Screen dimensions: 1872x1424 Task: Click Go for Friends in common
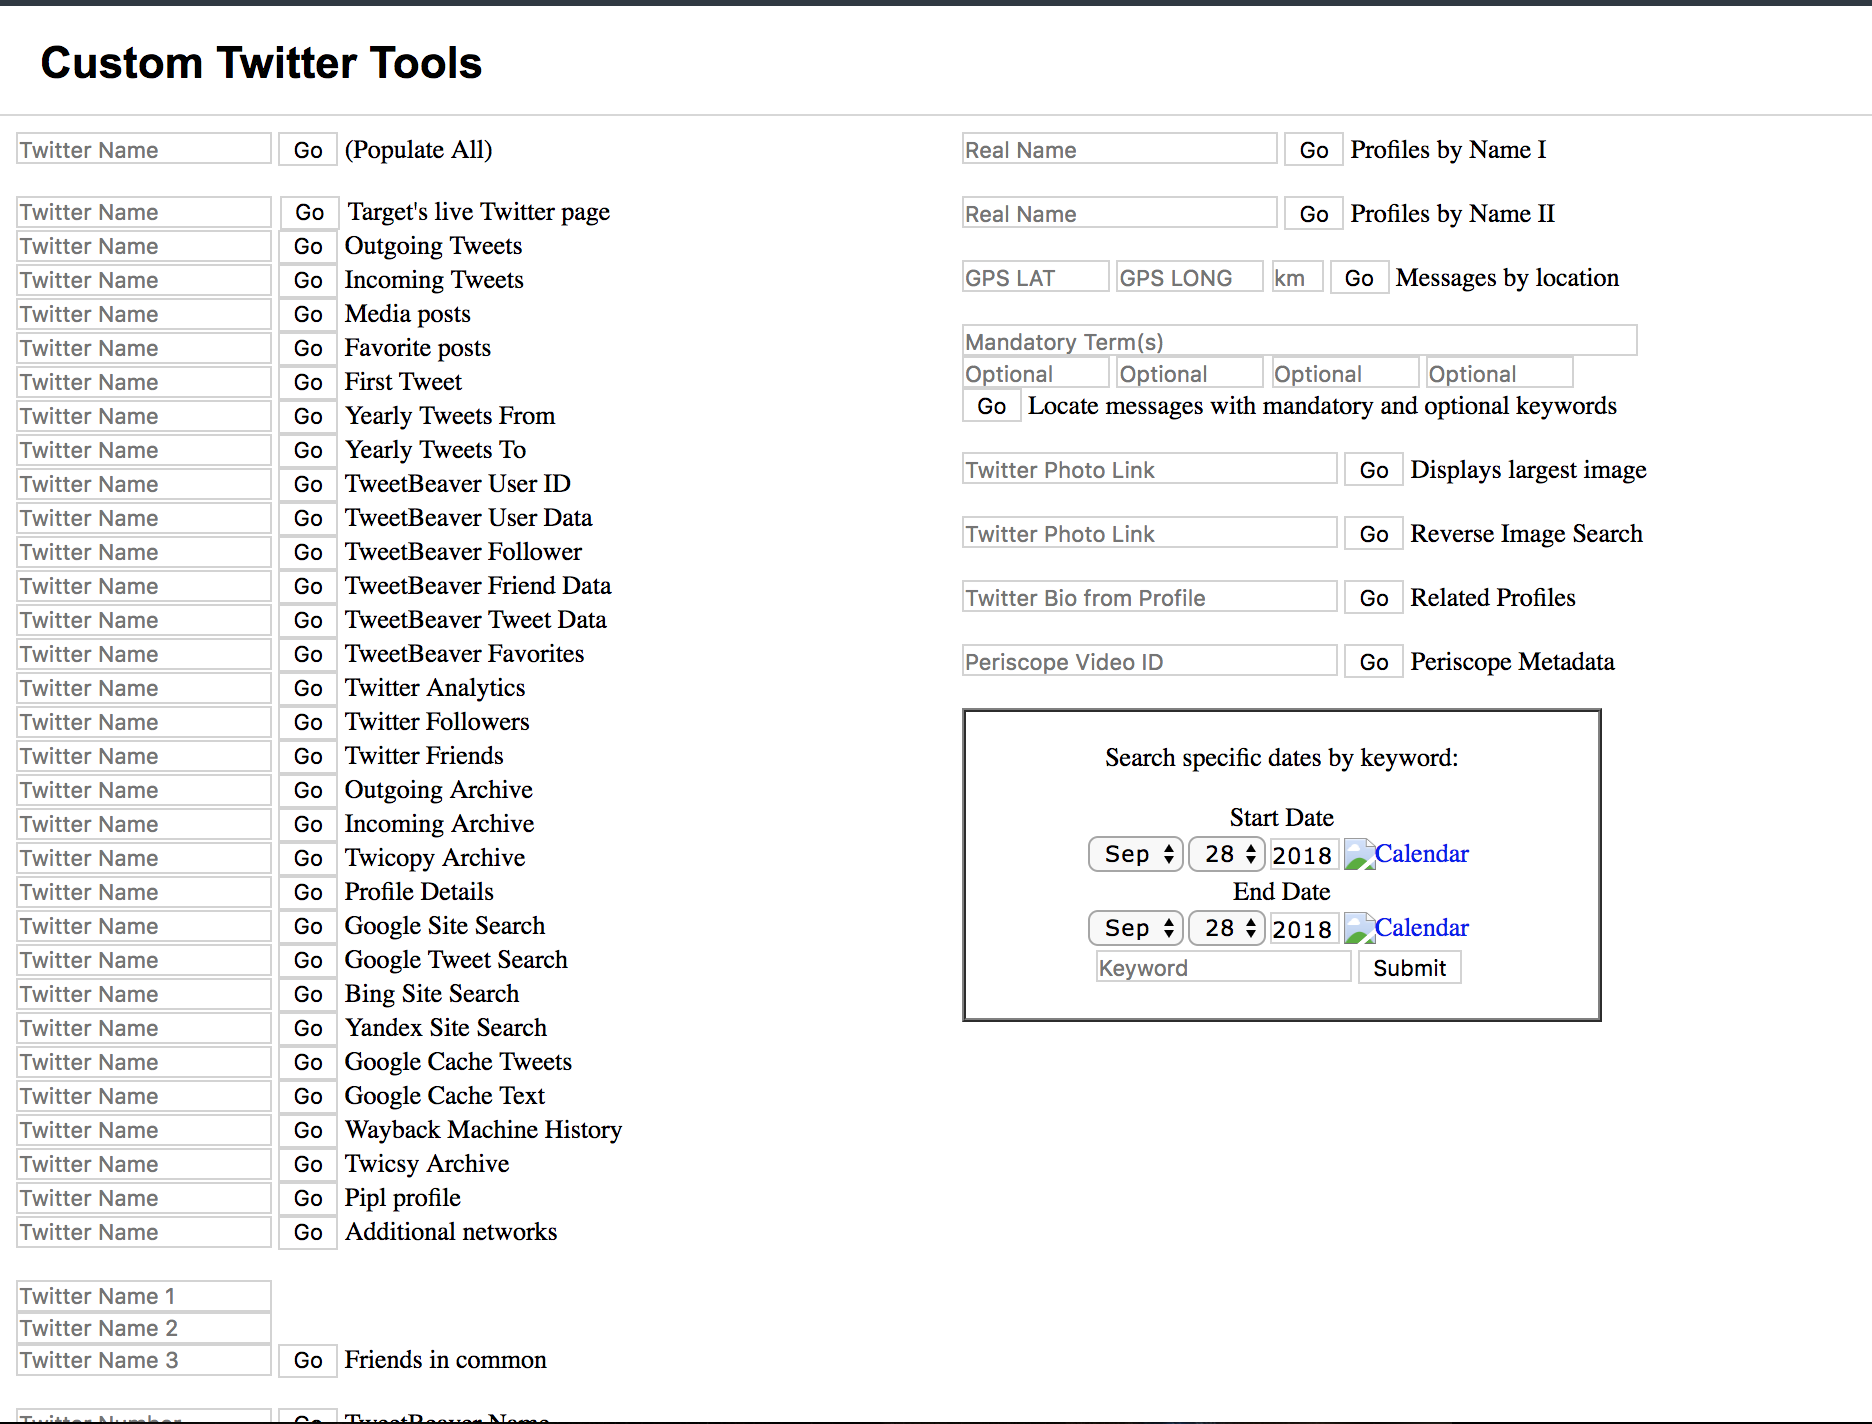tap(308, 1360)
